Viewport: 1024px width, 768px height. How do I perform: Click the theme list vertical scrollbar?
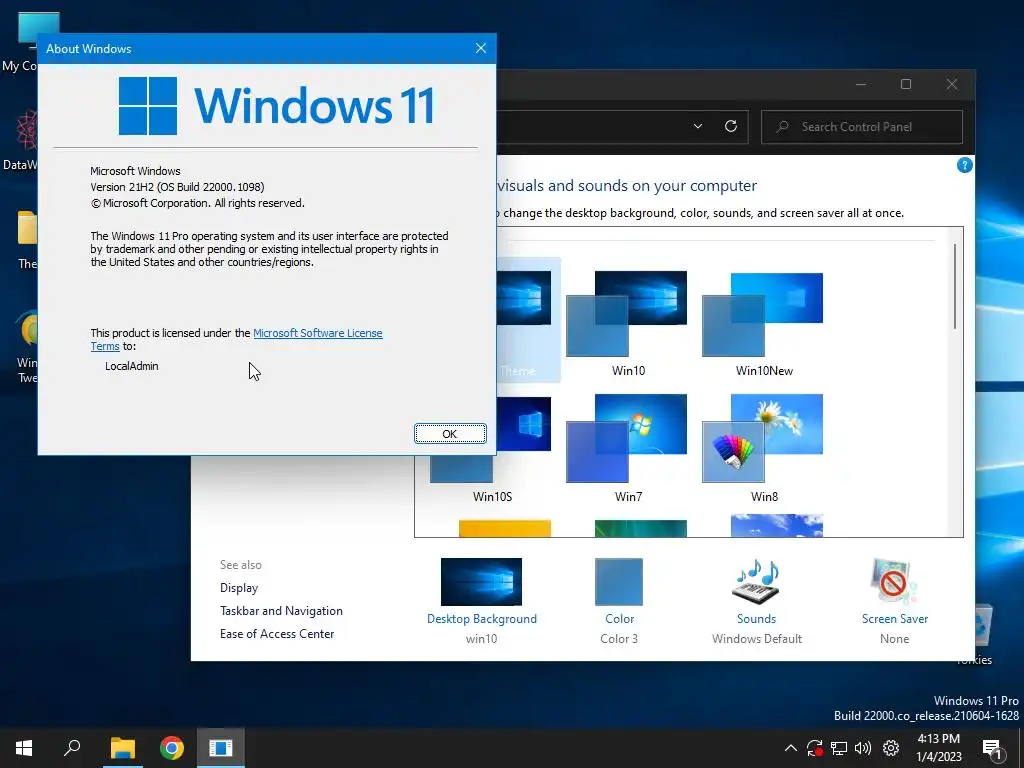pyautogui.click(x=955, y=286)
